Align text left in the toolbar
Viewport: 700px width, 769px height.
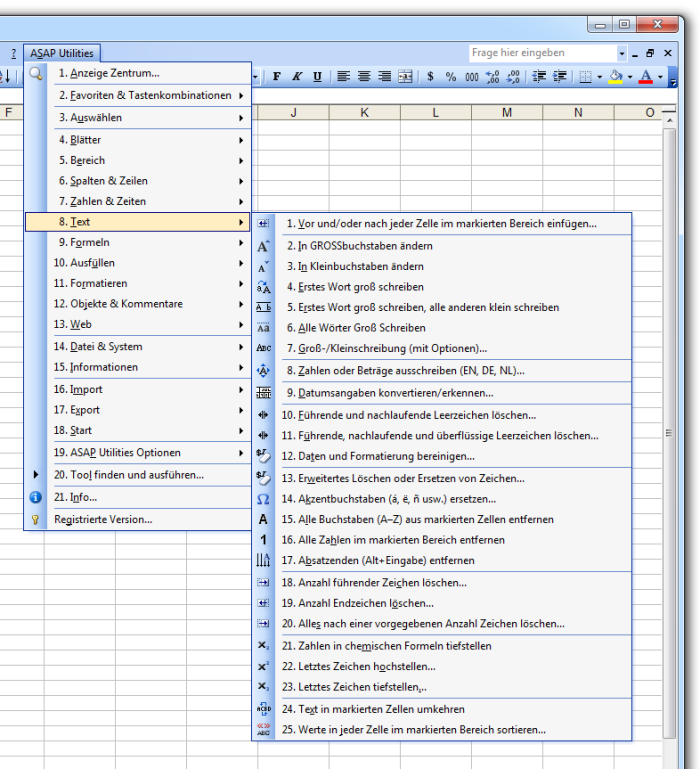coord(343,76)
